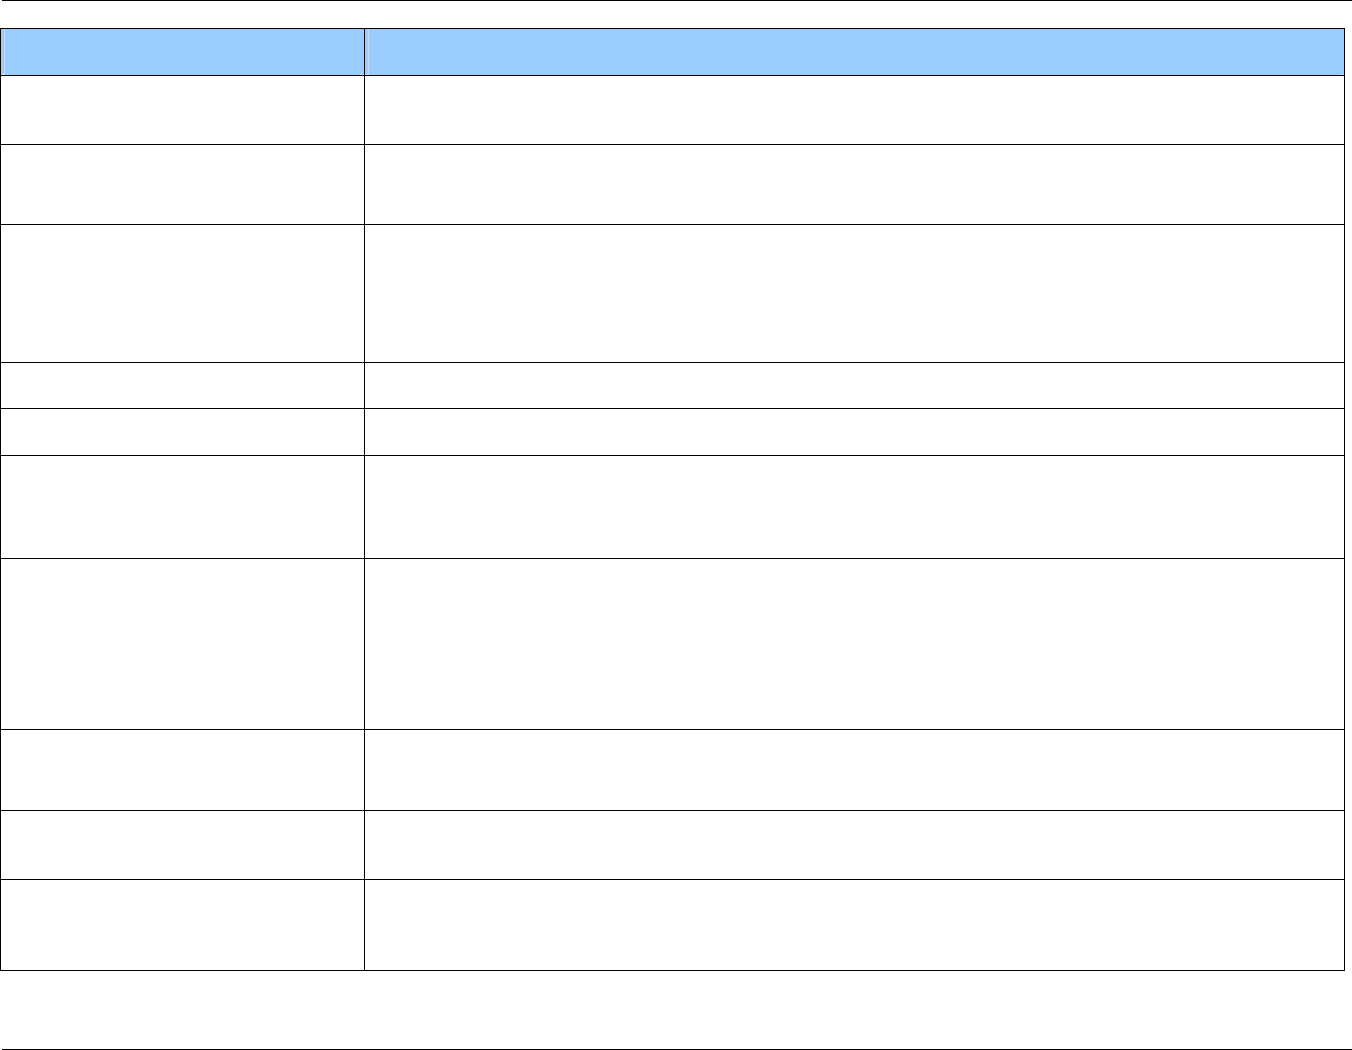1352x1050 pixels.
Task: Click right cell of fourth thin row
Action: 854,385
